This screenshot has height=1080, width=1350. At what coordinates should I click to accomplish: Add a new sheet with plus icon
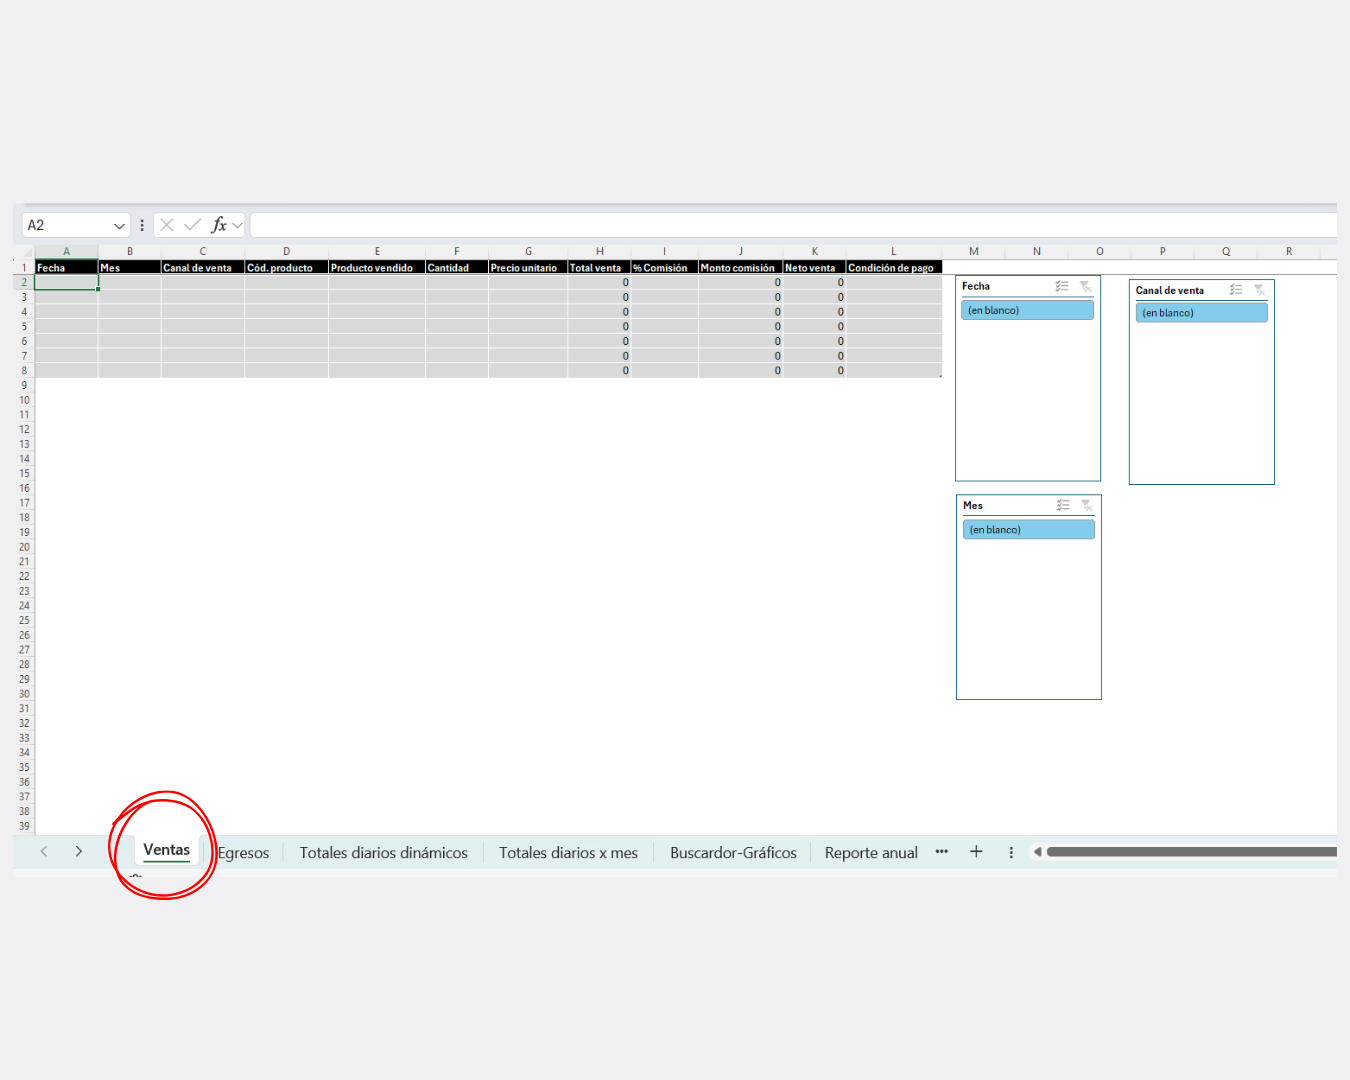point(976,852)
